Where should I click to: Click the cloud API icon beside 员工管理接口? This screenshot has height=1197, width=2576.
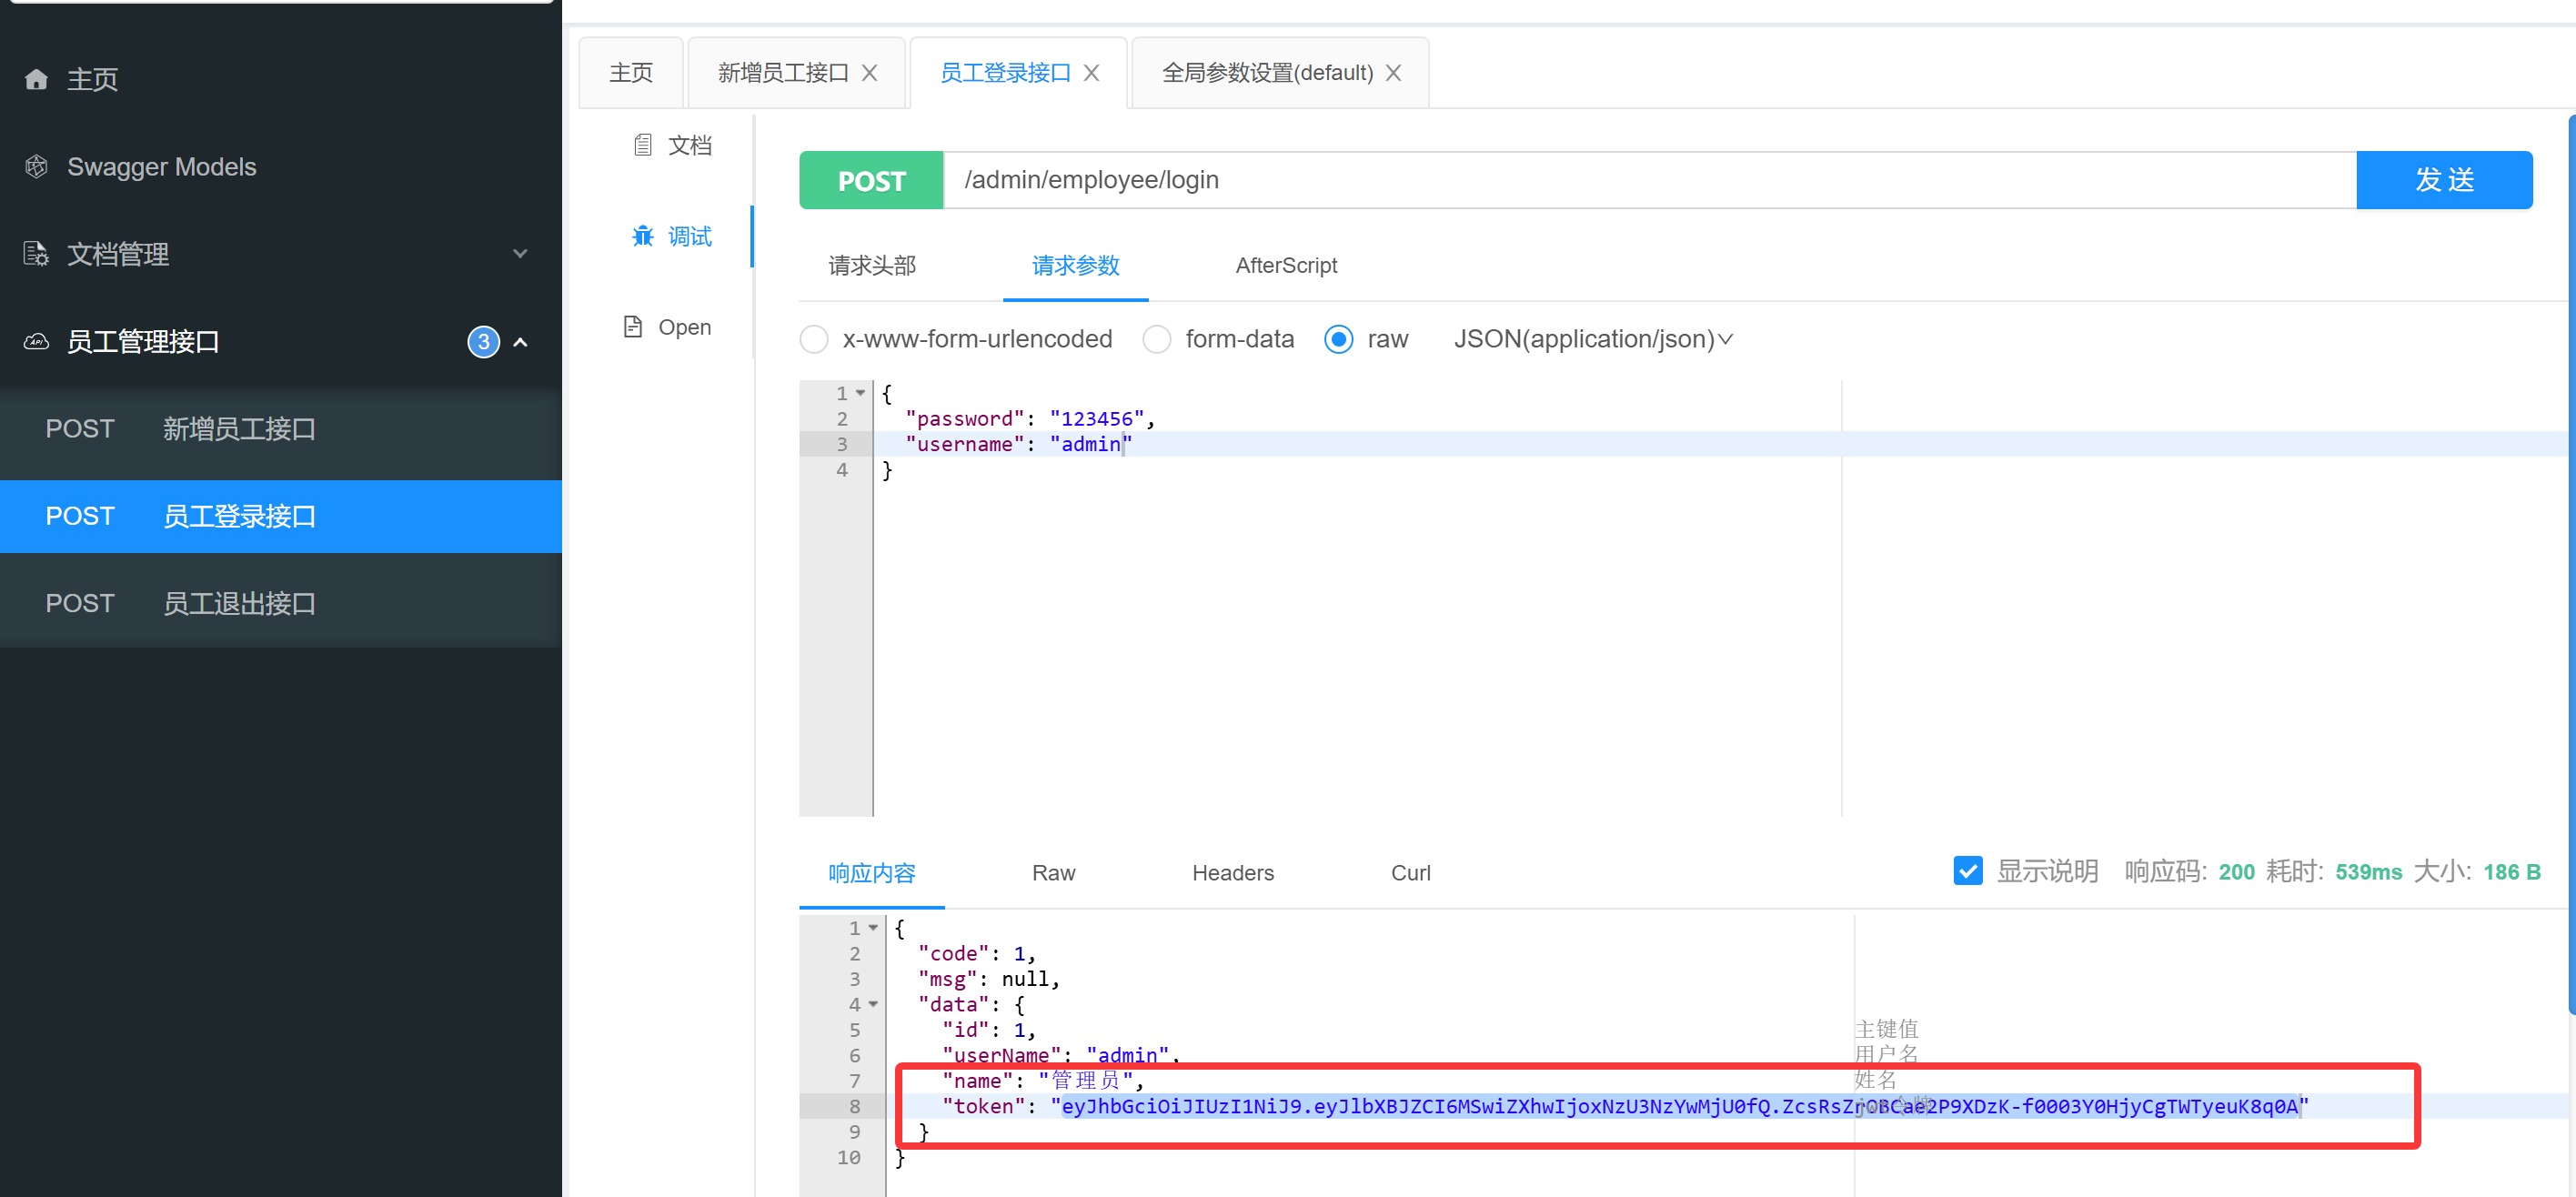[36, 342]
